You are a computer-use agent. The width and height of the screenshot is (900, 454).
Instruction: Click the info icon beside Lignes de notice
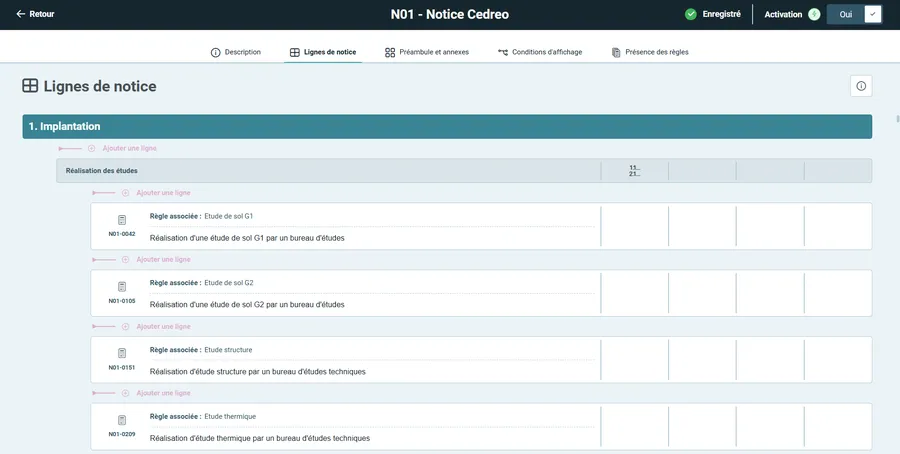(x=861, y=86)
